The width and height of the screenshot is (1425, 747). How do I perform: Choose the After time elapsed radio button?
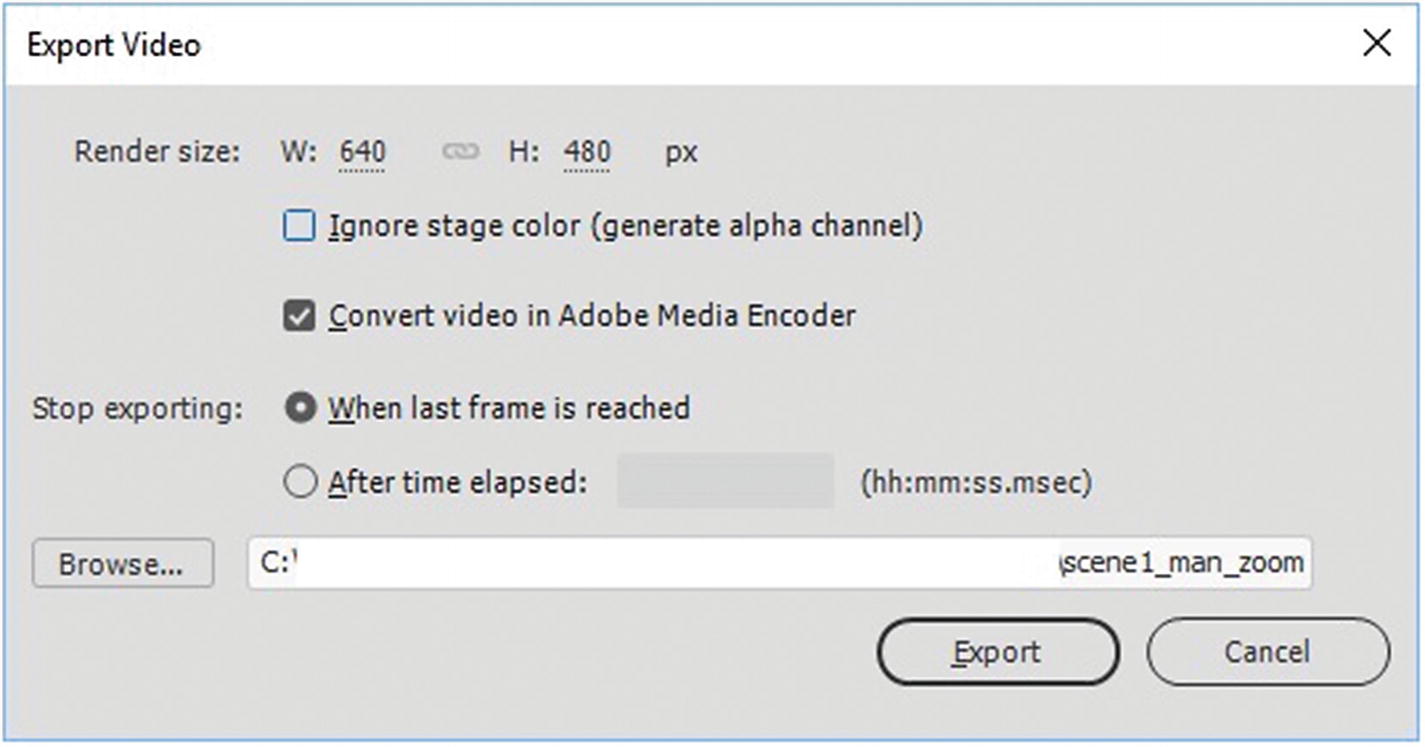(x=299, y=483)
